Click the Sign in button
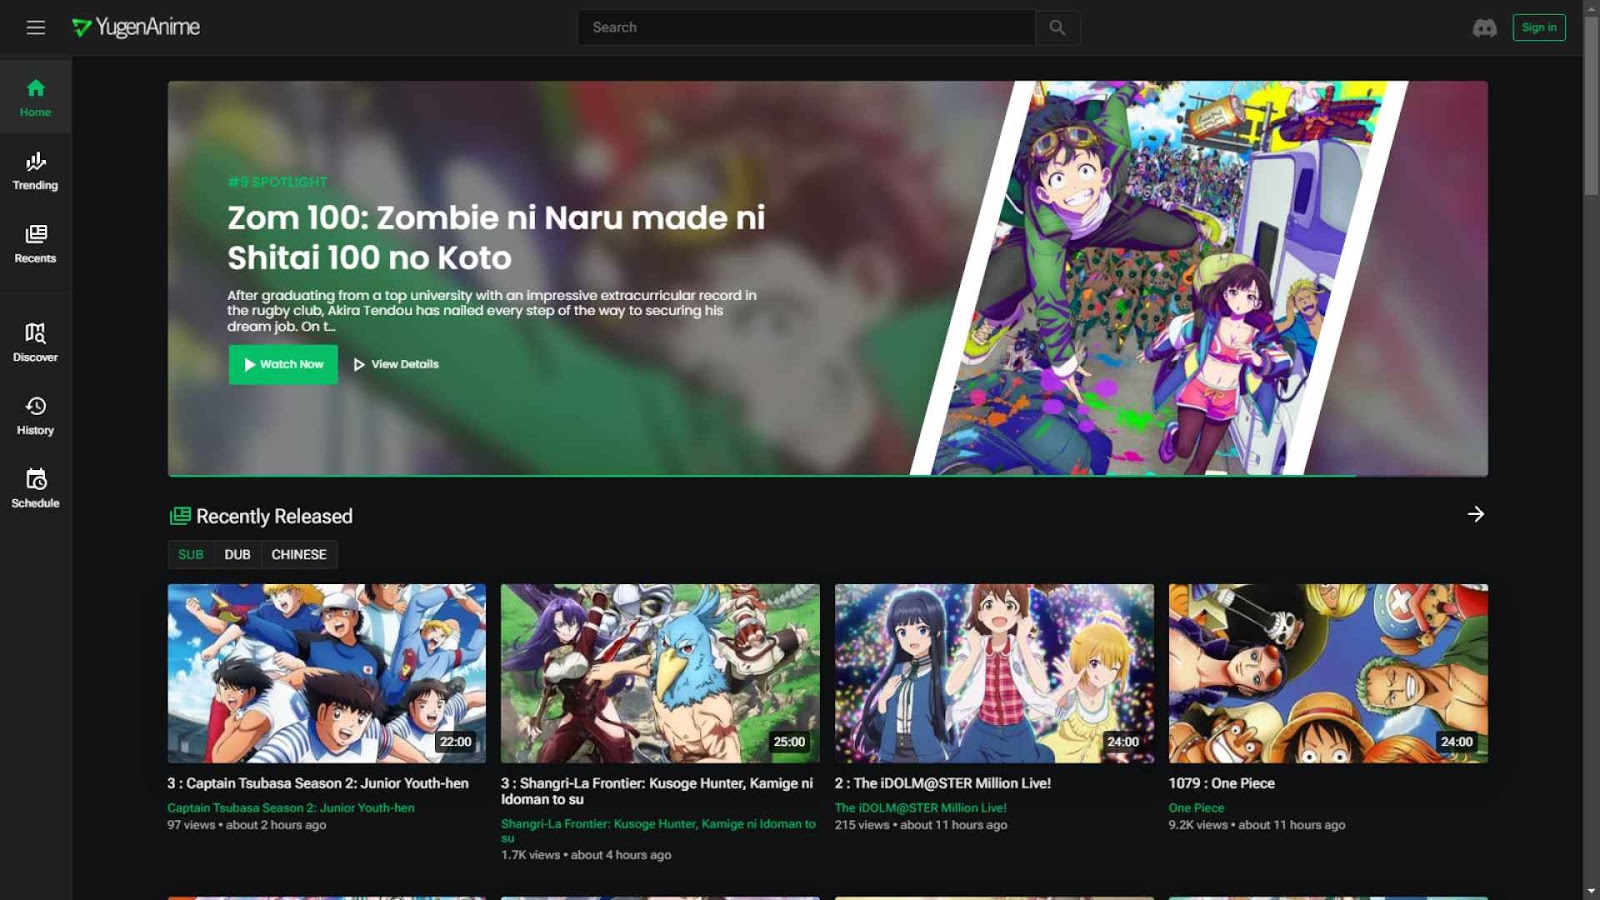 [x=1539, y=28]
